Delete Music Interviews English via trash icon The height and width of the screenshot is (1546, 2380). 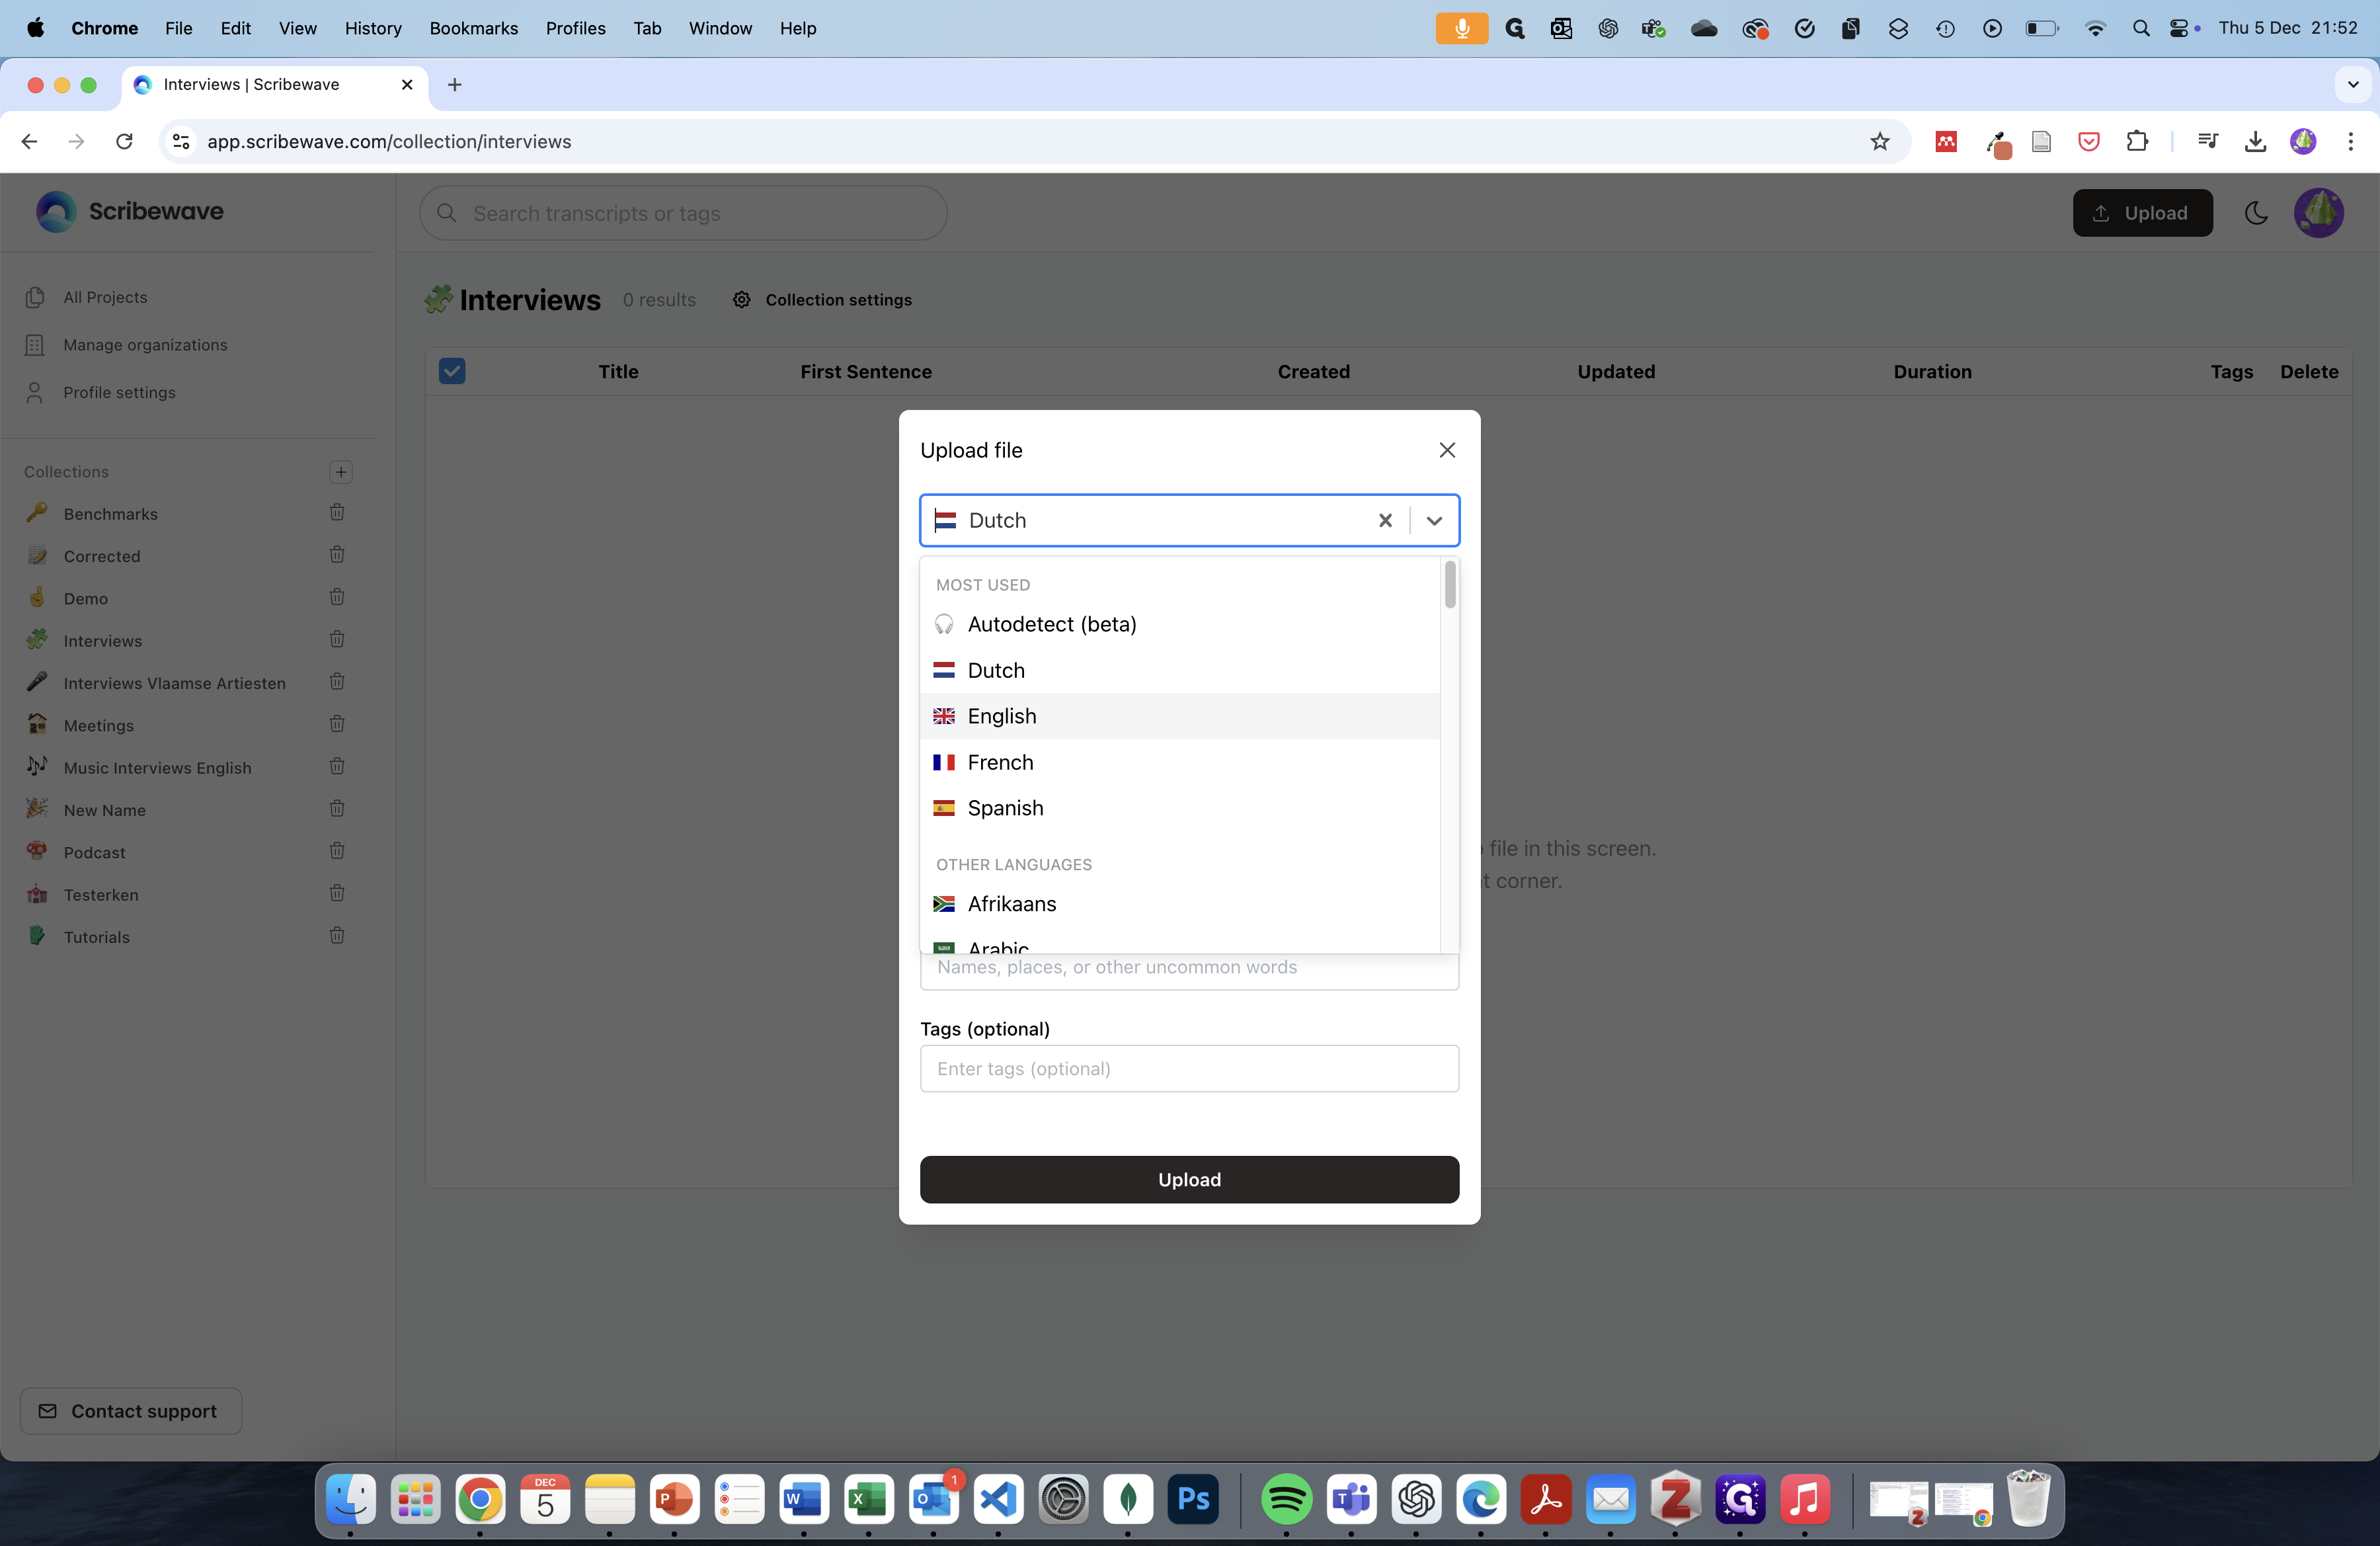pos(337,766)
